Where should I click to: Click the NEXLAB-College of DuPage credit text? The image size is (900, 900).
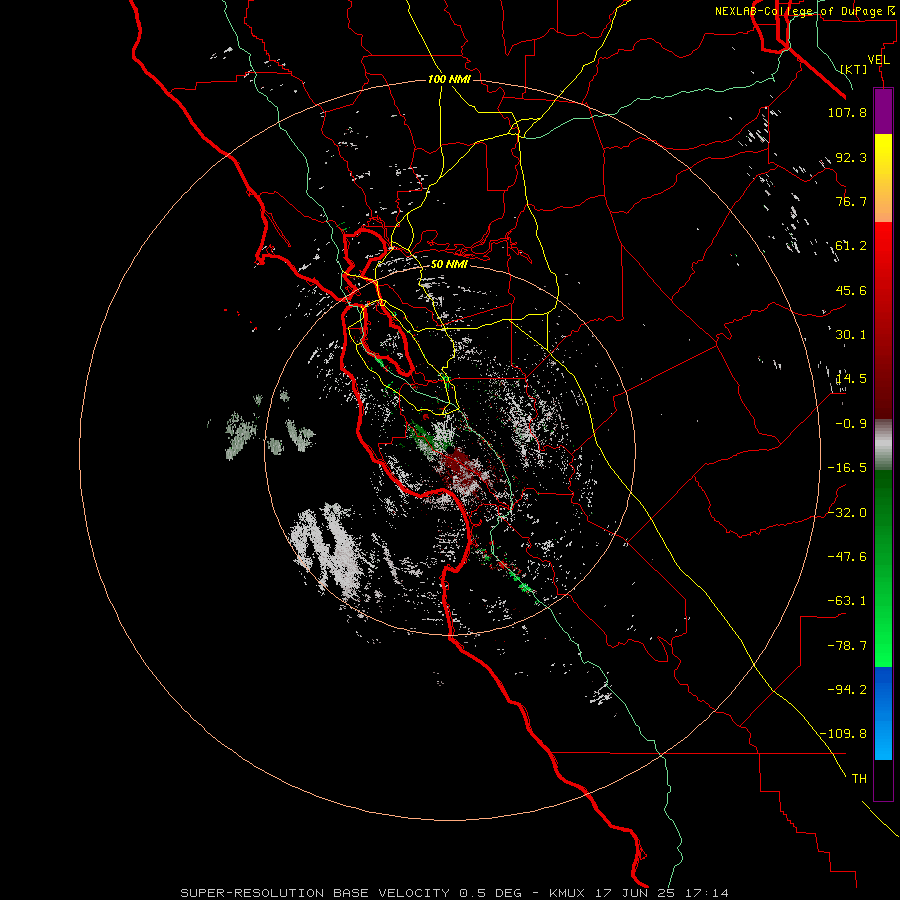pos(804,11)
